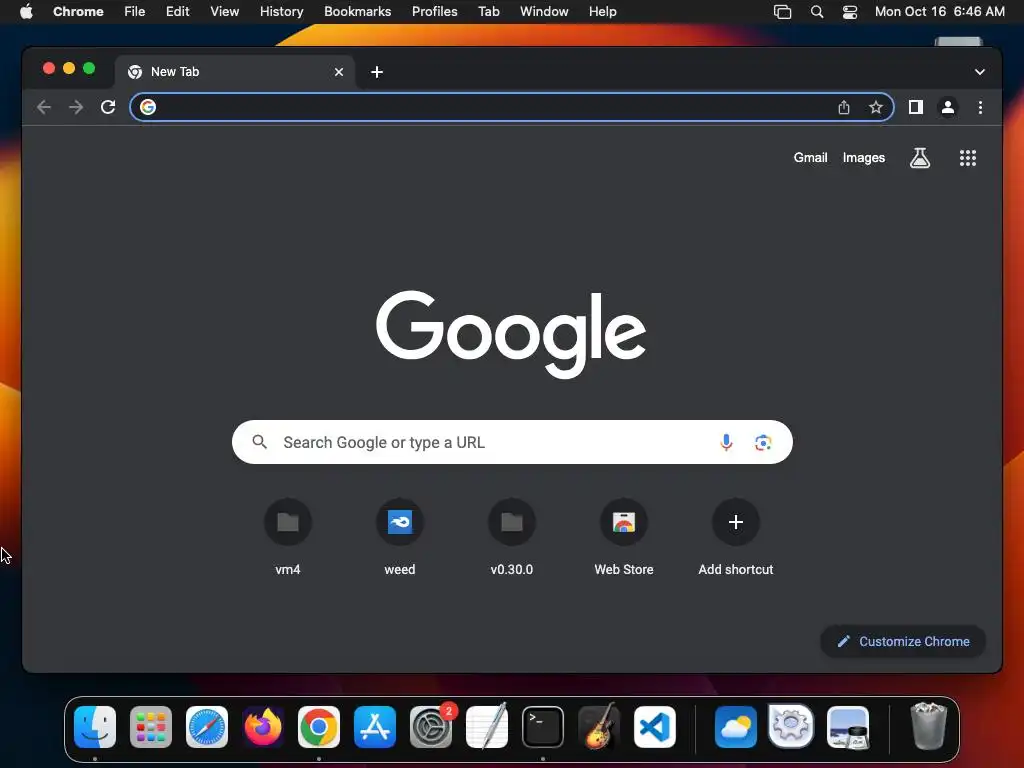Open Control Center in menu bar
This screenshot has height=768, width=1024.
pyautogui.click(x=850, y=12)
